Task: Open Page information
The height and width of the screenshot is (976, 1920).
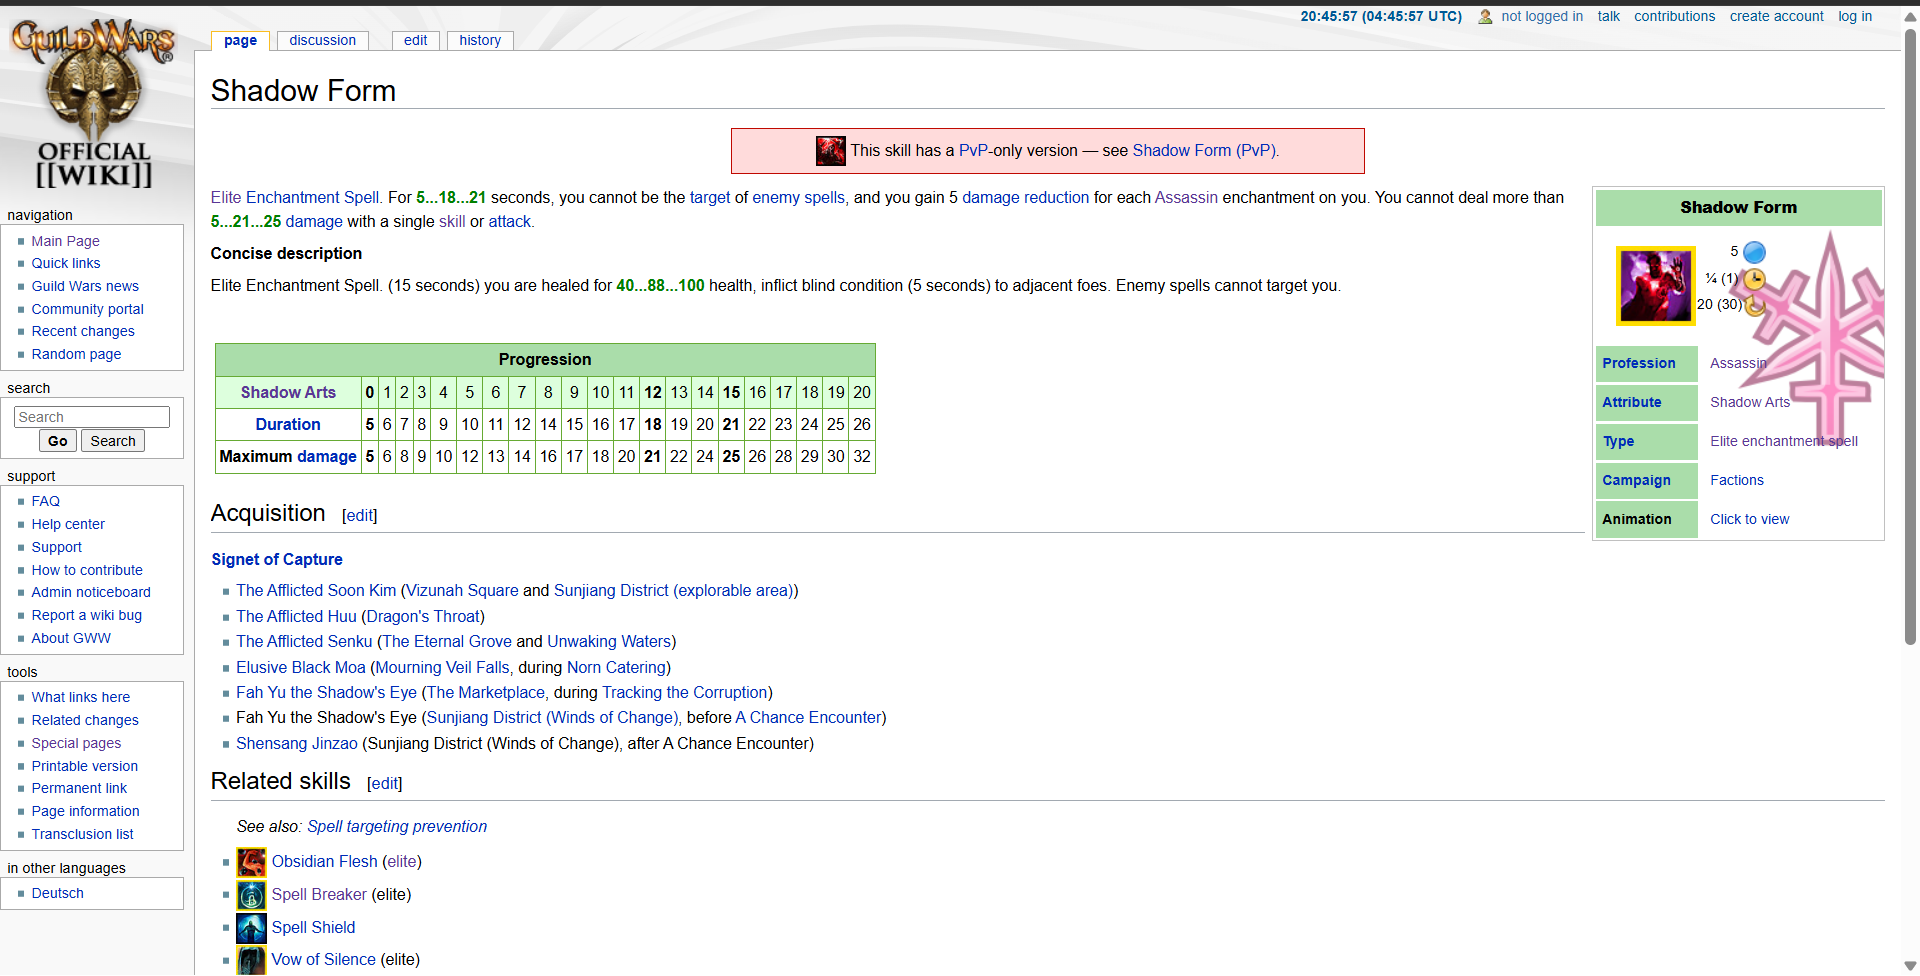Action: click(x=85, y=812)
